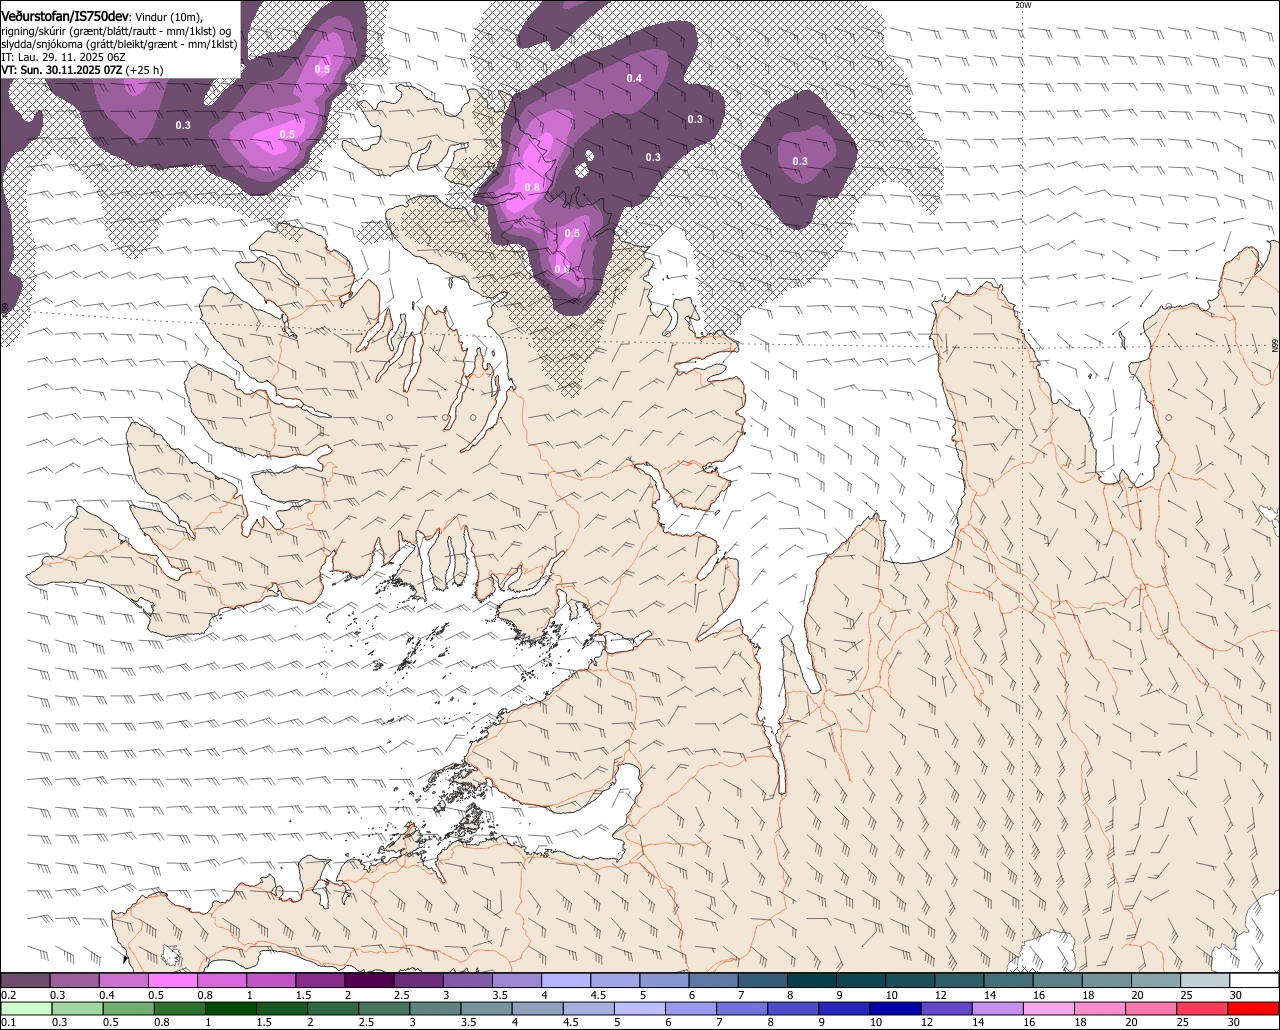
Task: Click the palest green 0.1 swatch in the rain legend
Action: (26, 1009)
